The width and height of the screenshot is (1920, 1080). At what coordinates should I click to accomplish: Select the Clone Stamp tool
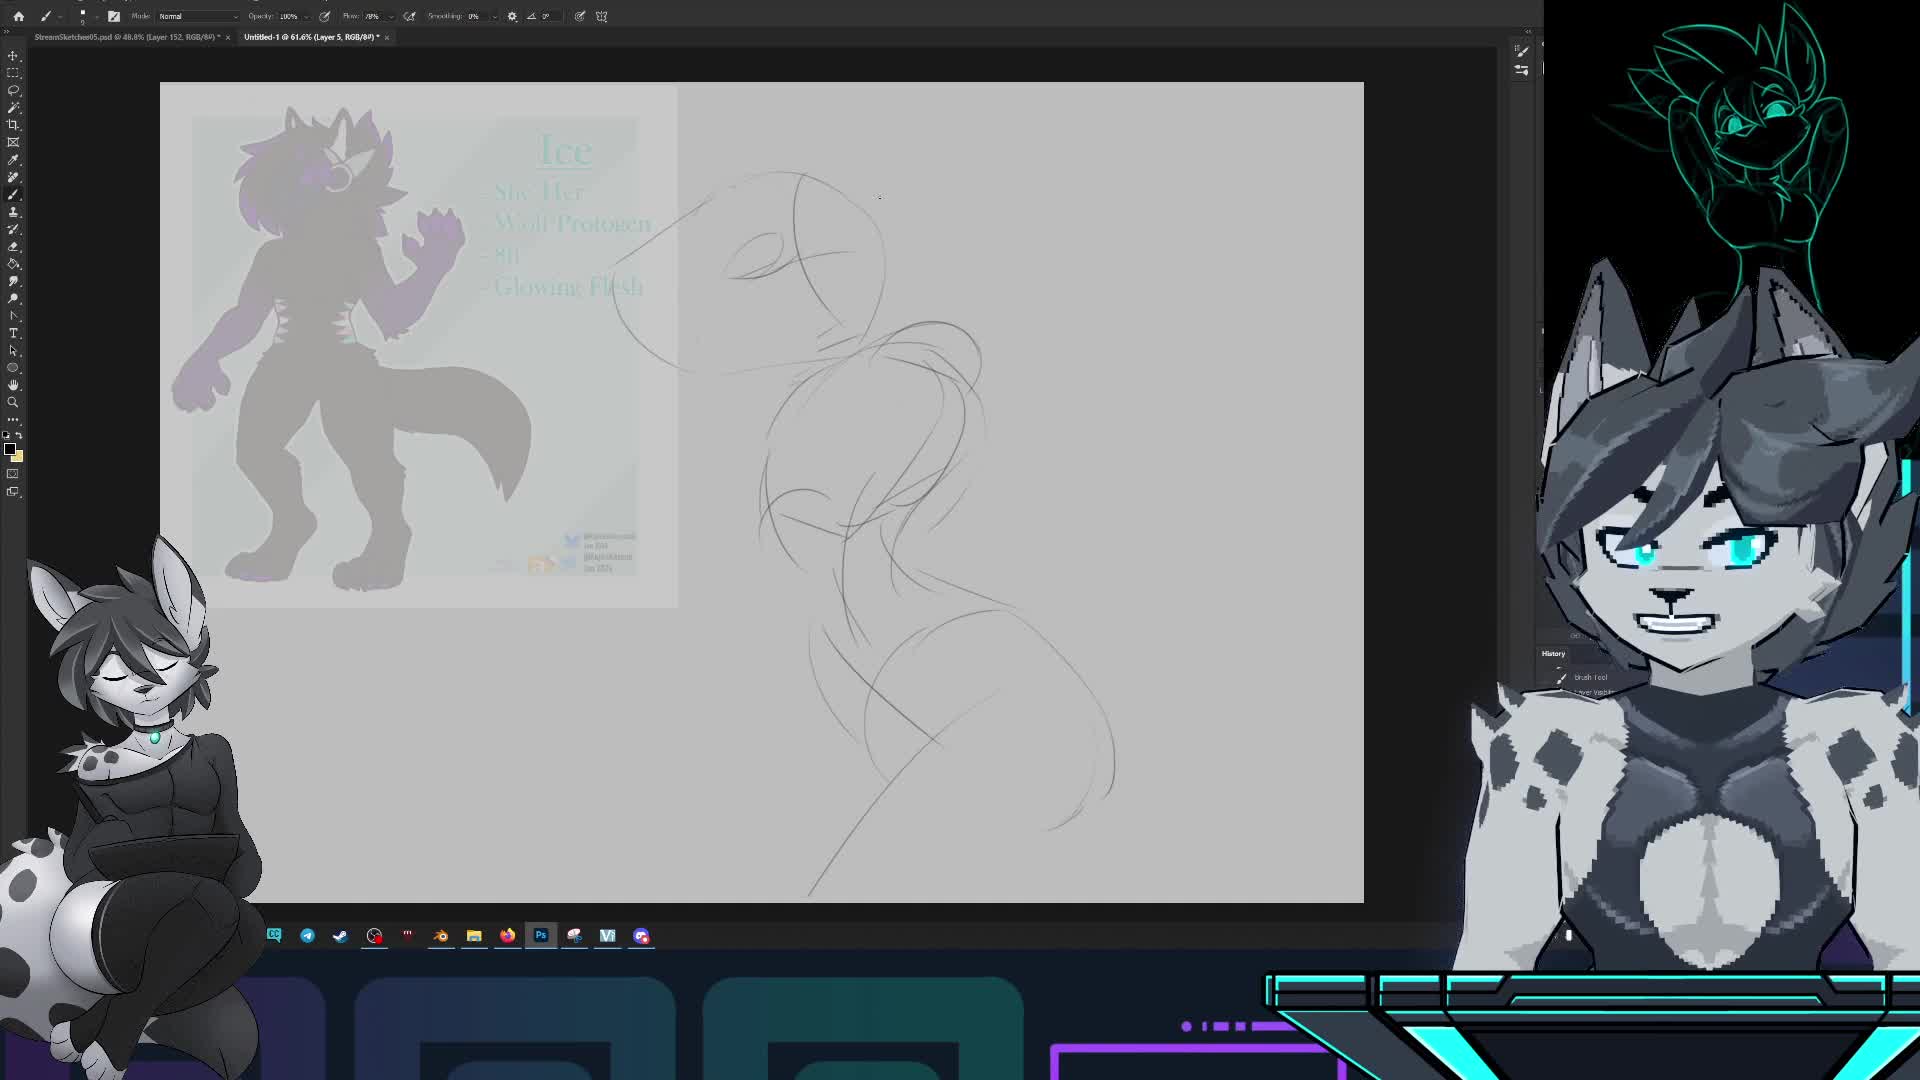point(13,212)
